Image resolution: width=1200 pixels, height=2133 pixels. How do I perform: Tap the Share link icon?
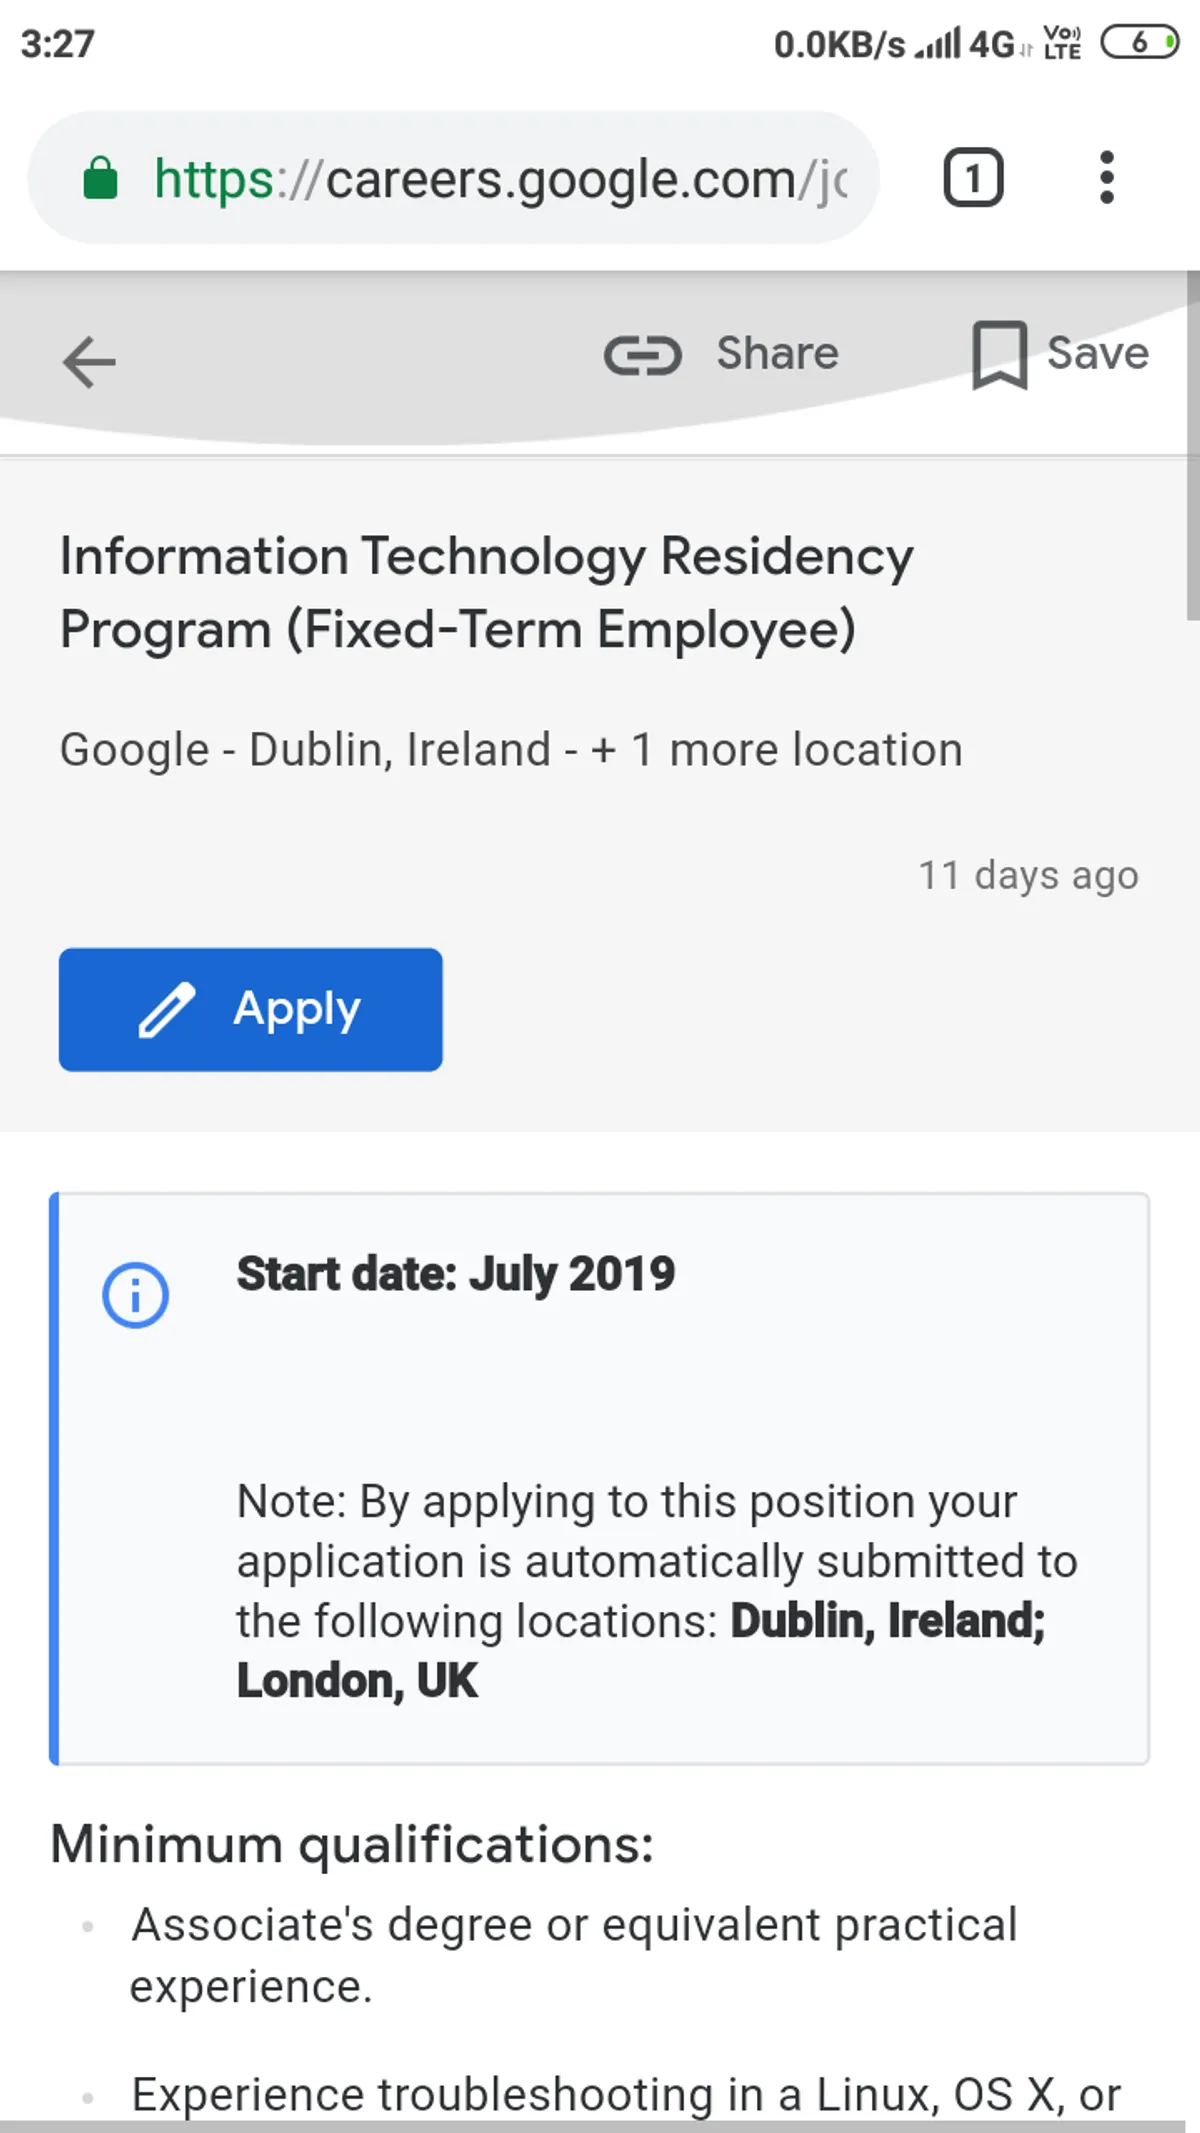(x=642, y=355)
